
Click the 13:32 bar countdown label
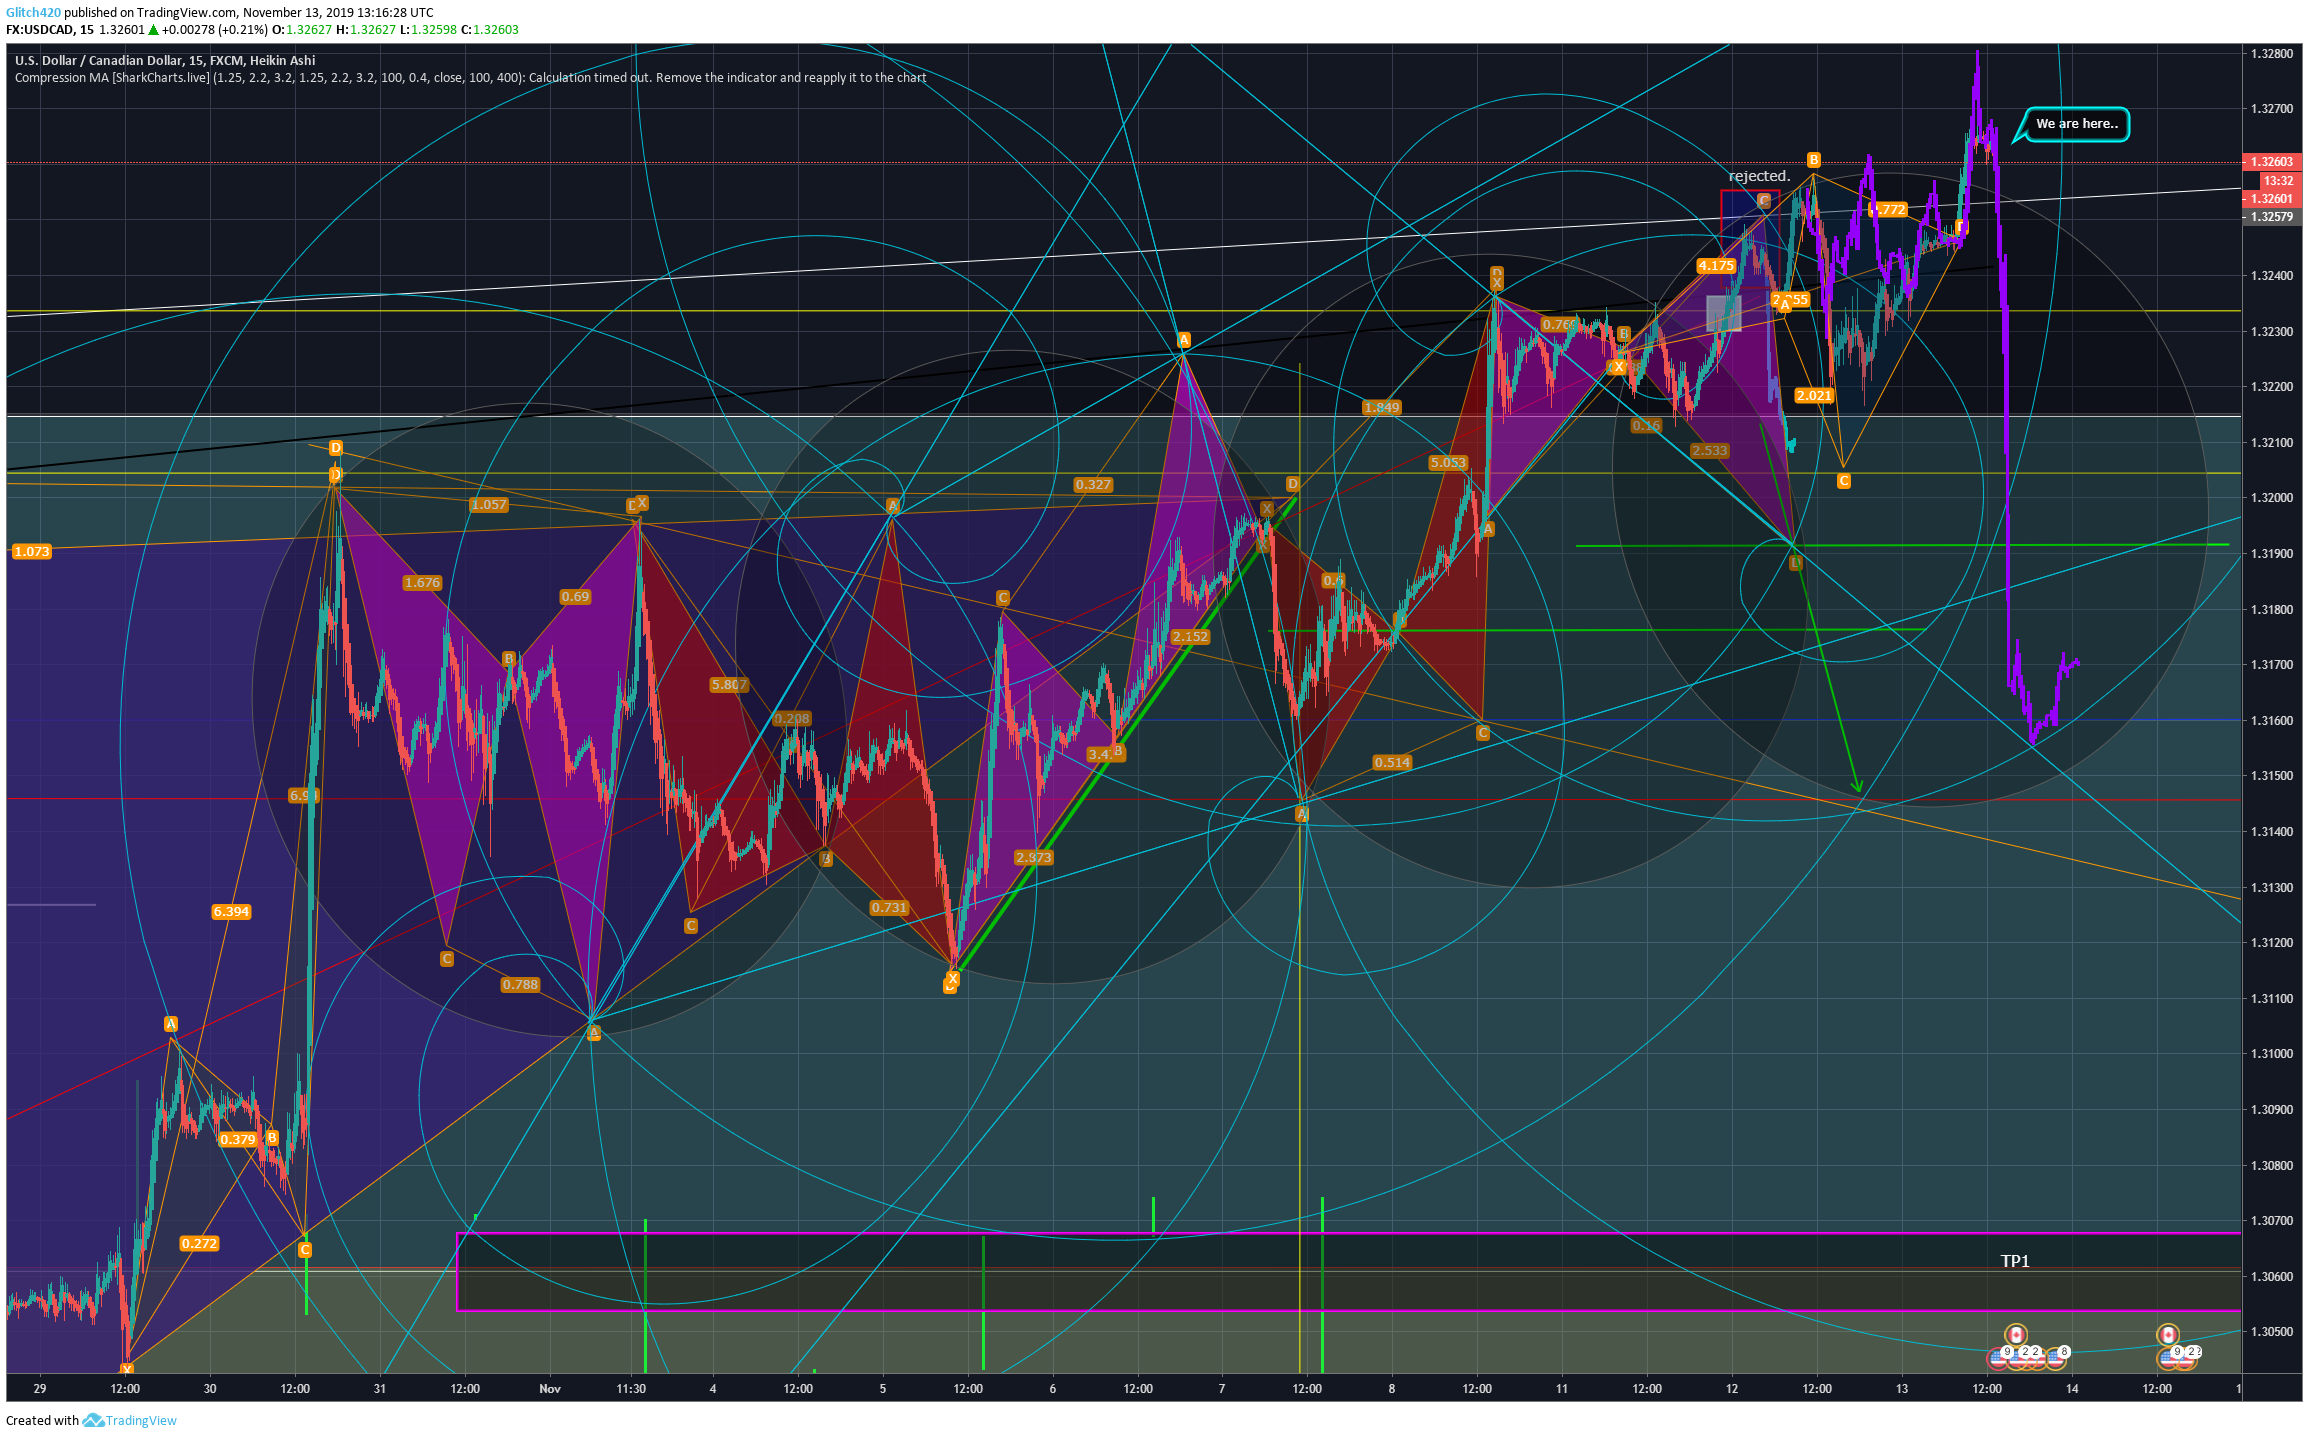click(x=2279, y=181)
